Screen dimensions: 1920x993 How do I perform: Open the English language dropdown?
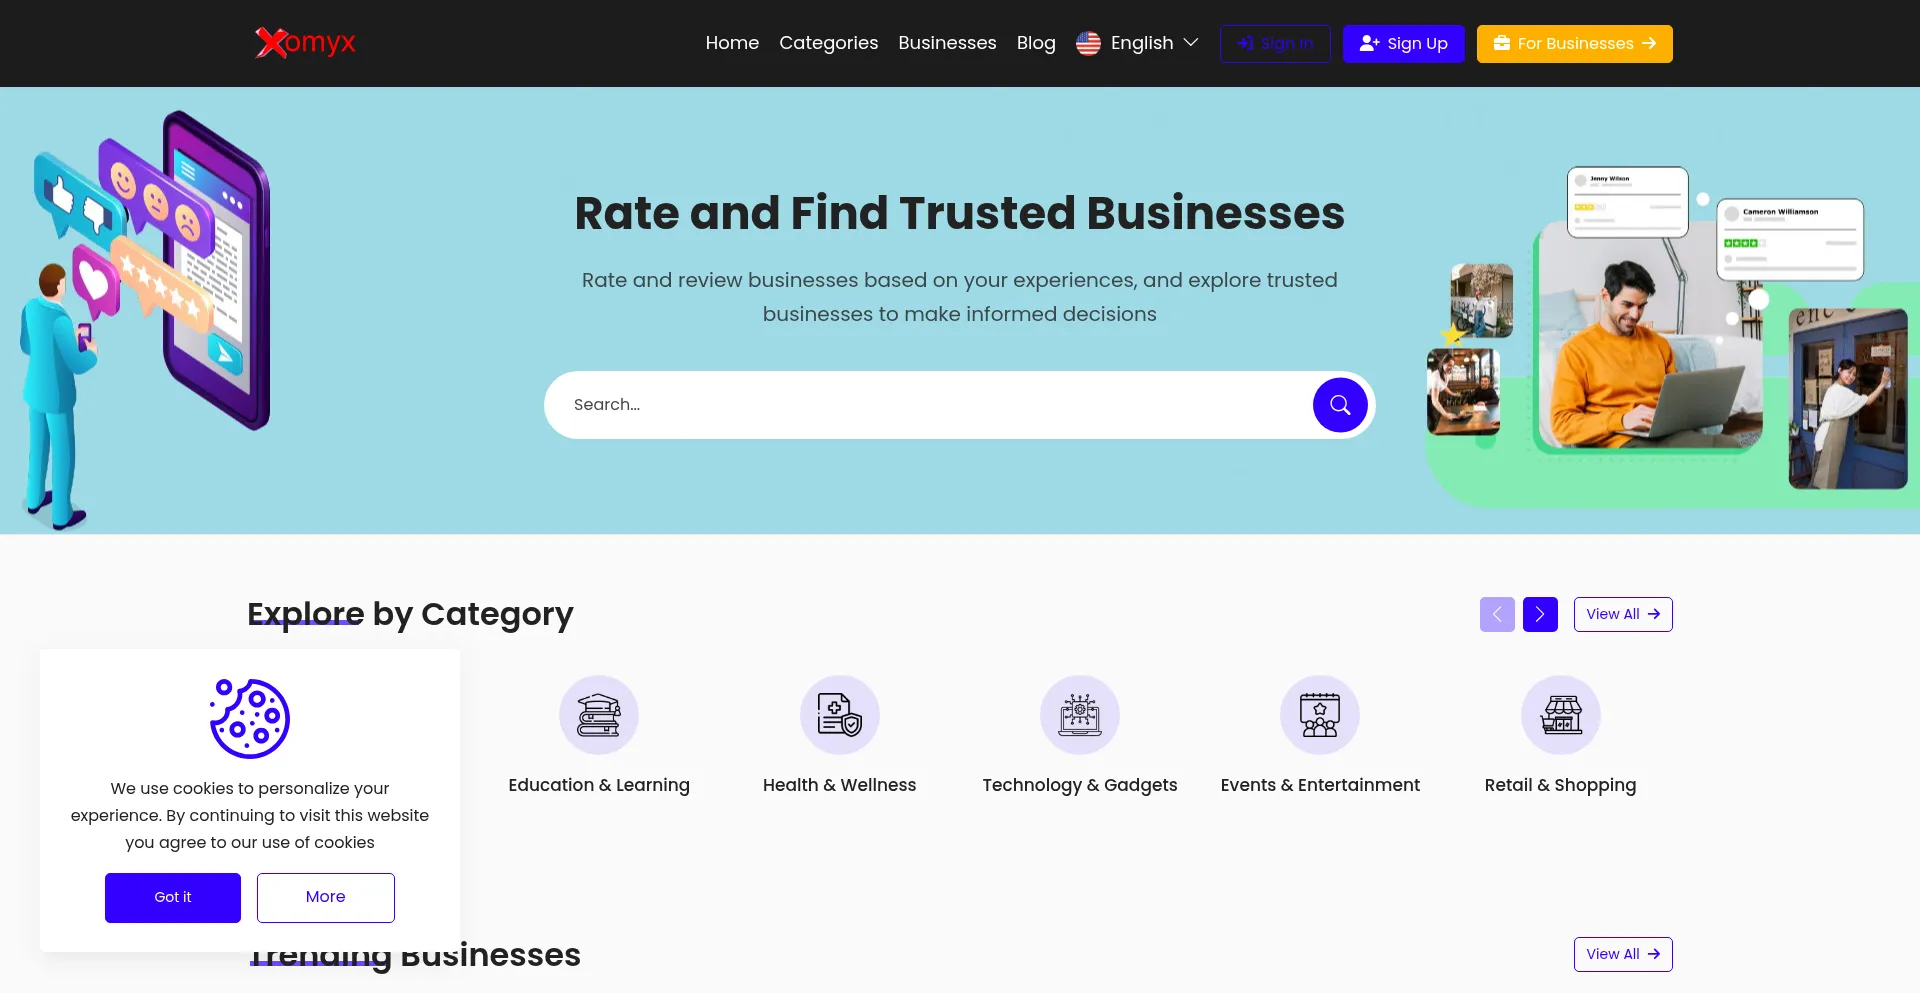pos(1137,43)
